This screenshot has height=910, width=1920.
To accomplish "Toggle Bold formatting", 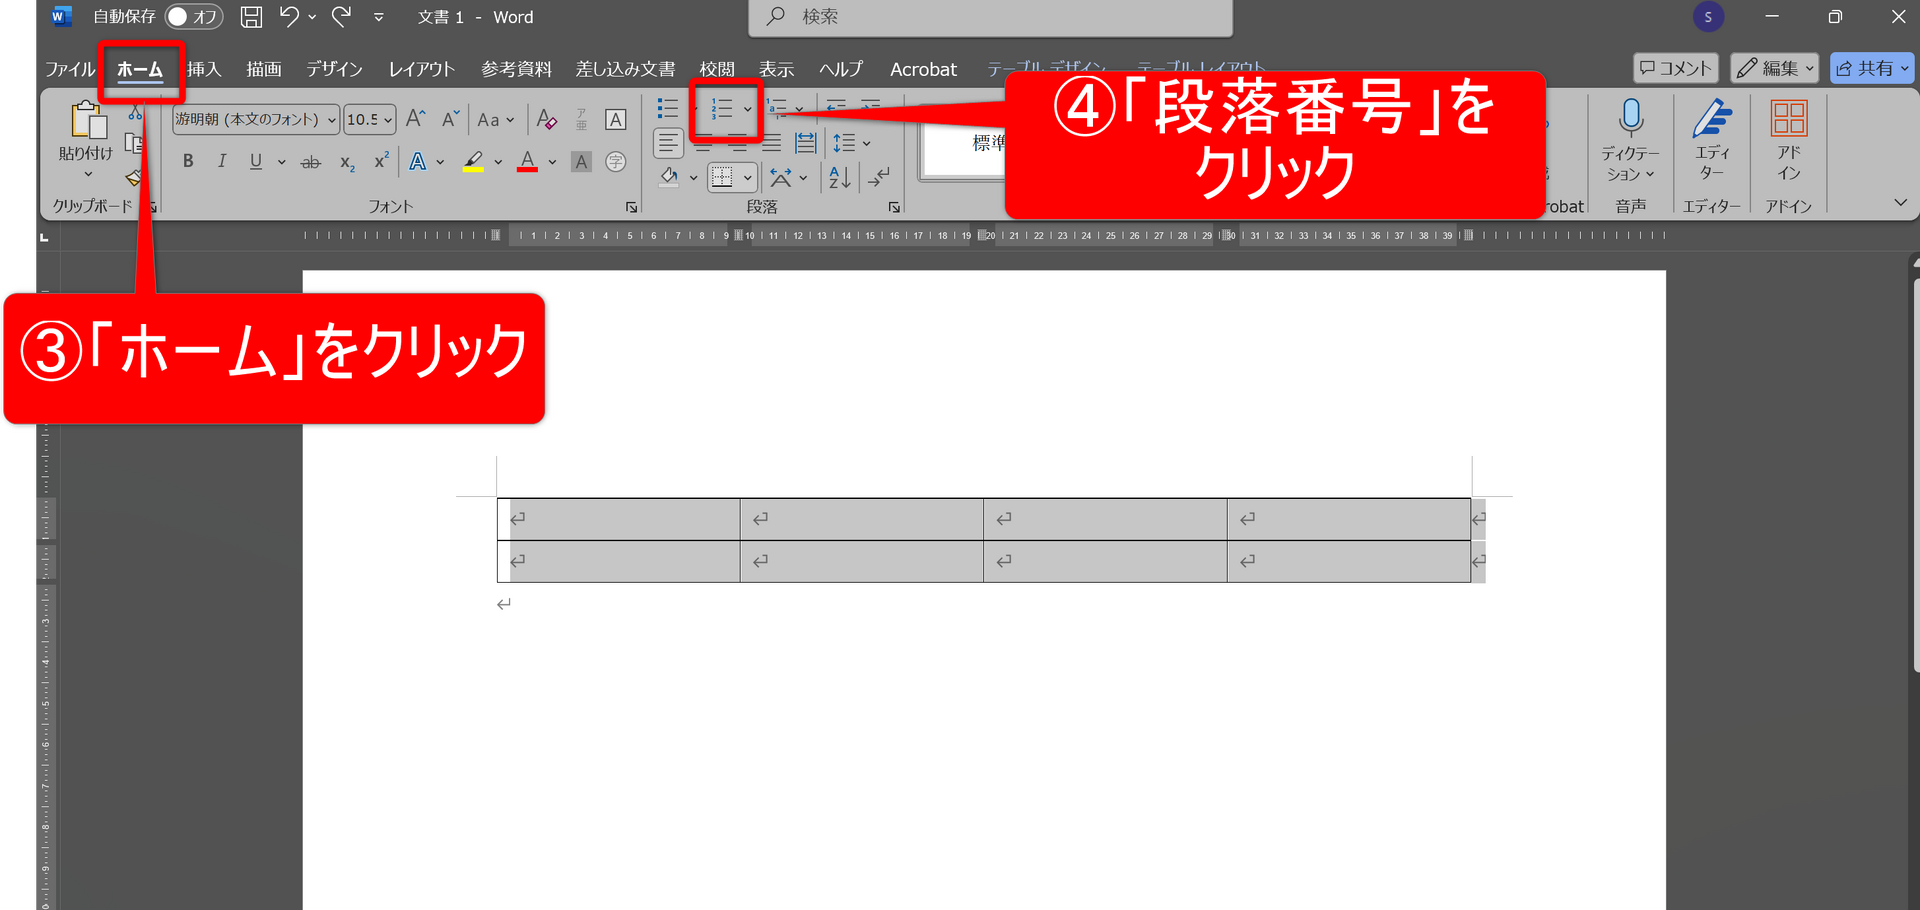I will coord(188,162).
